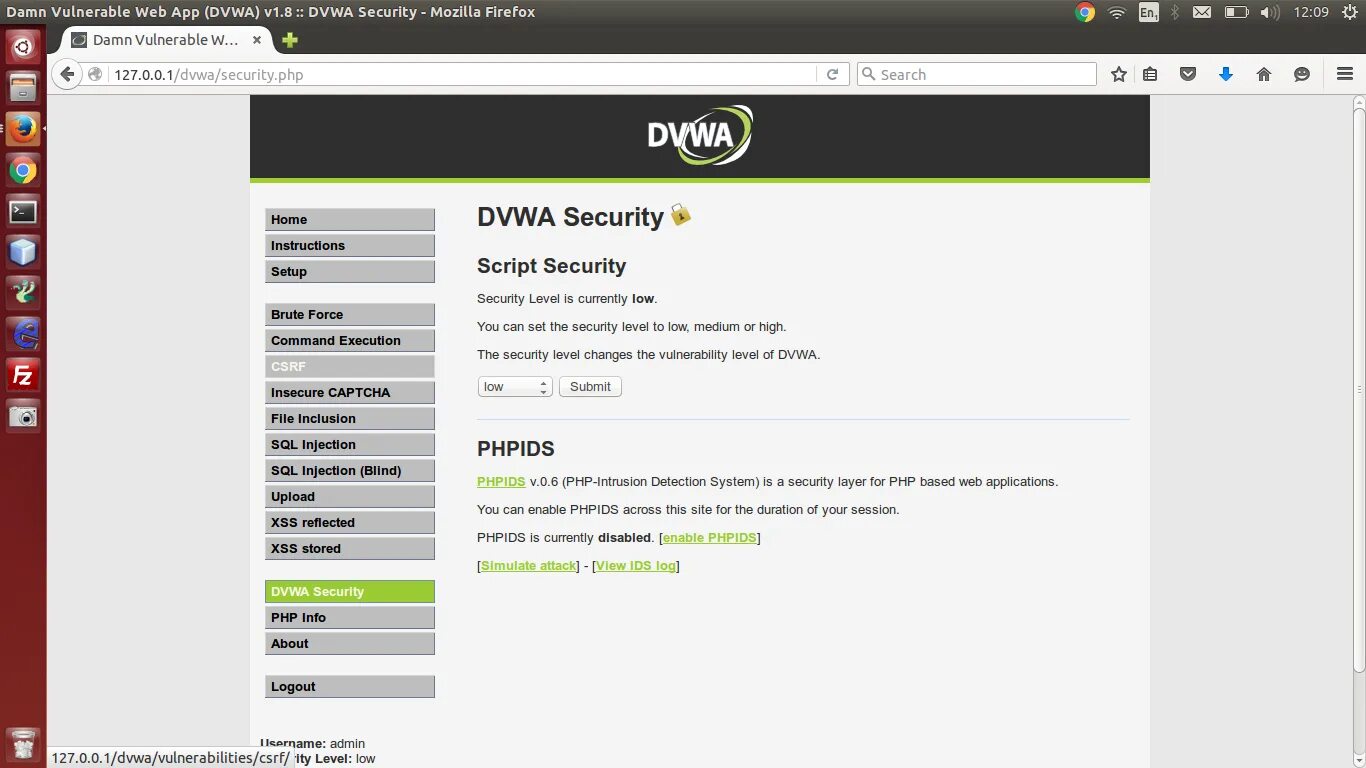
Task: Open the Ubuntu Dash launcher icon
Action: coord(23,46)
